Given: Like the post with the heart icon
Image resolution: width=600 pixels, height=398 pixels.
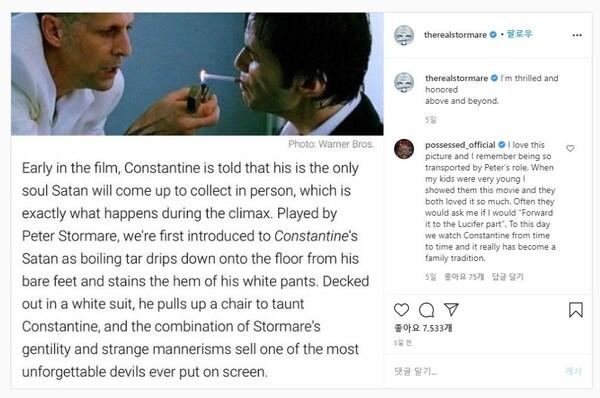Looking at the screenshot, I should tap(401, 310).
